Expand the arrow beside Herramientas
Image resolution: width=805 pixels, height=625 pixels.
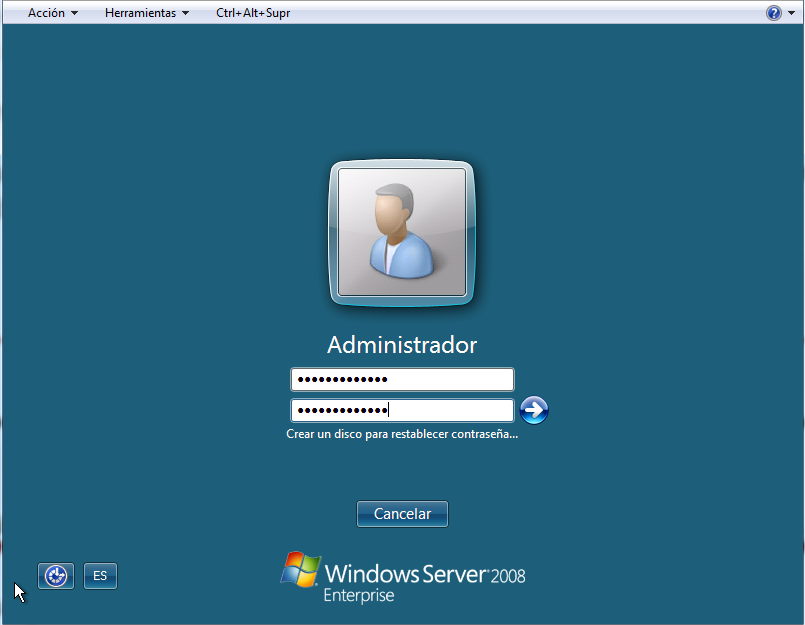(185, 14)
